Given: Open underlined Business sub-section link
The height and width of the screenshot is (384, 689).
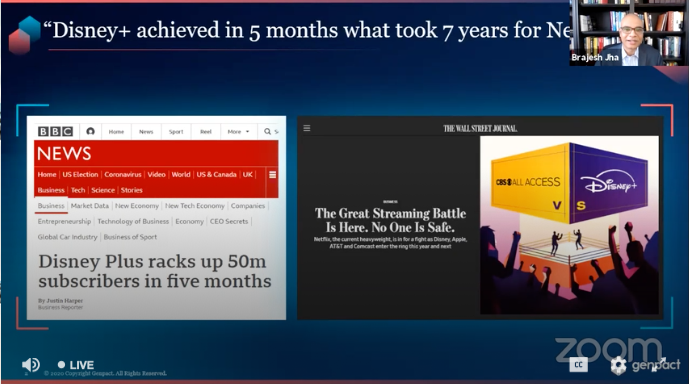Looking at the screenshot, I should [51, 206].
